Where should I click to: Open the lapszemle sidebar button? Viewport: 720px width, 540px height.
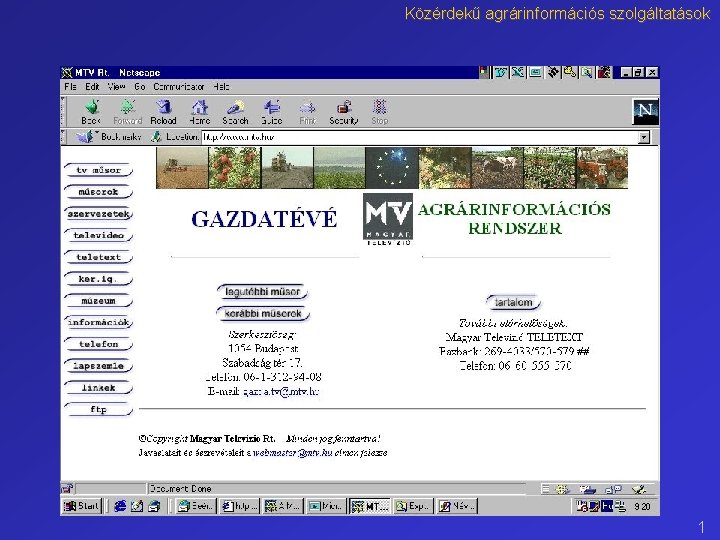click(98, 366)
